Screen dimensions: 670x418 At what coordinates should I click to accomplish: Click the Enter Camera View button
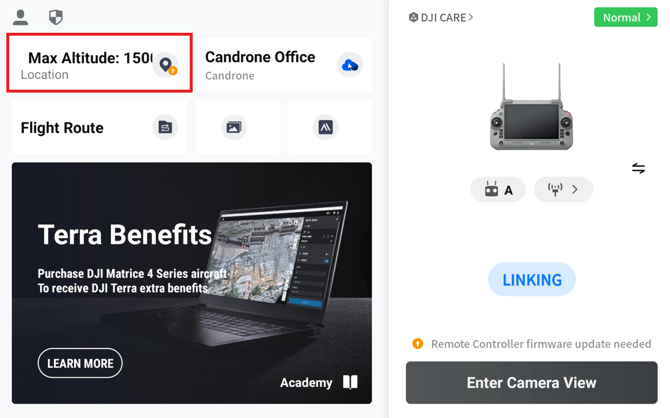point(532,383)
